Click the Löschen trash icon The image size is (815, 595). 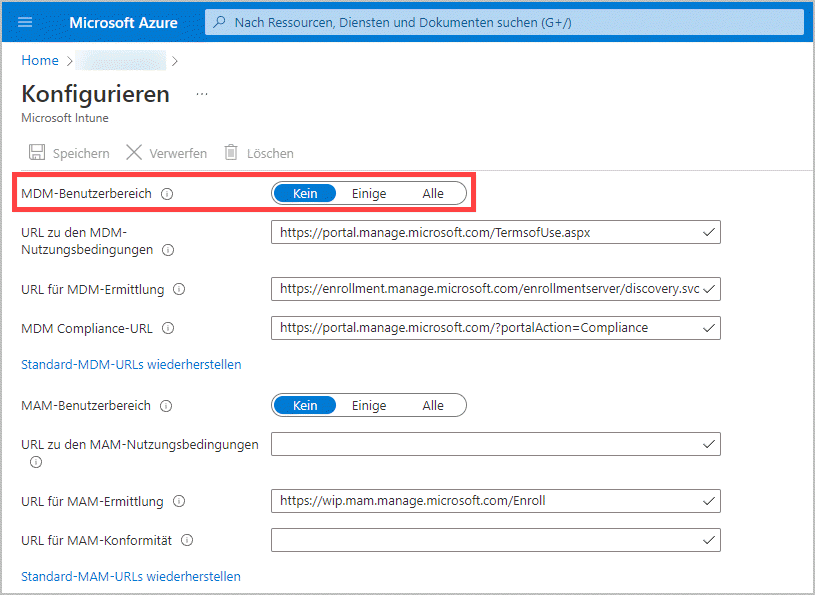click(231, 153)
